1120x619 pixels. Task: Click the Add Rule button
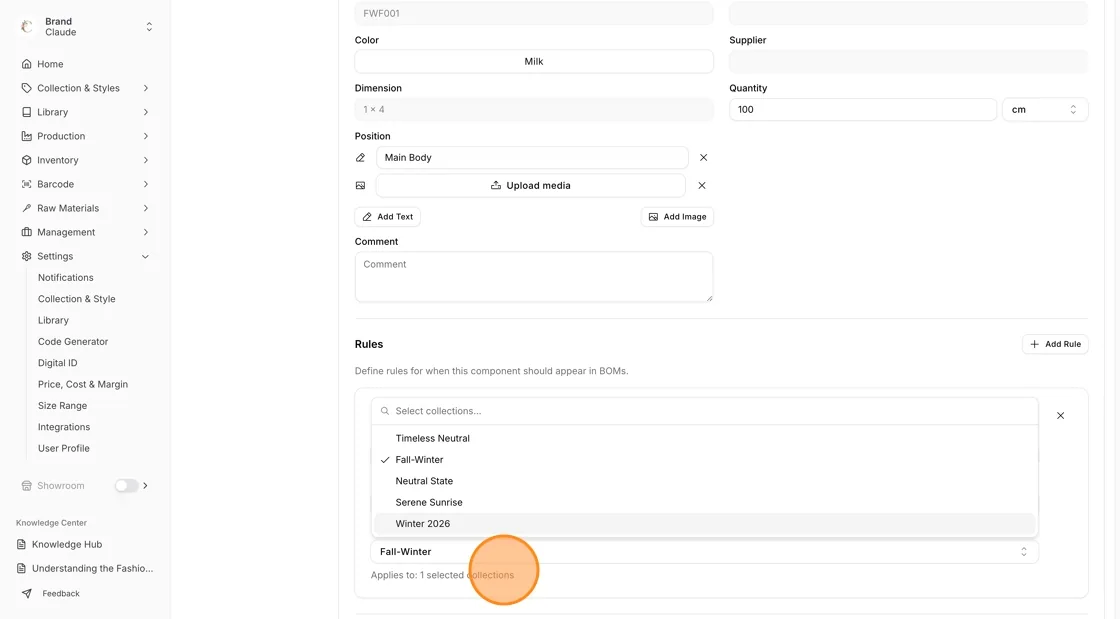tap(1055, 344)
